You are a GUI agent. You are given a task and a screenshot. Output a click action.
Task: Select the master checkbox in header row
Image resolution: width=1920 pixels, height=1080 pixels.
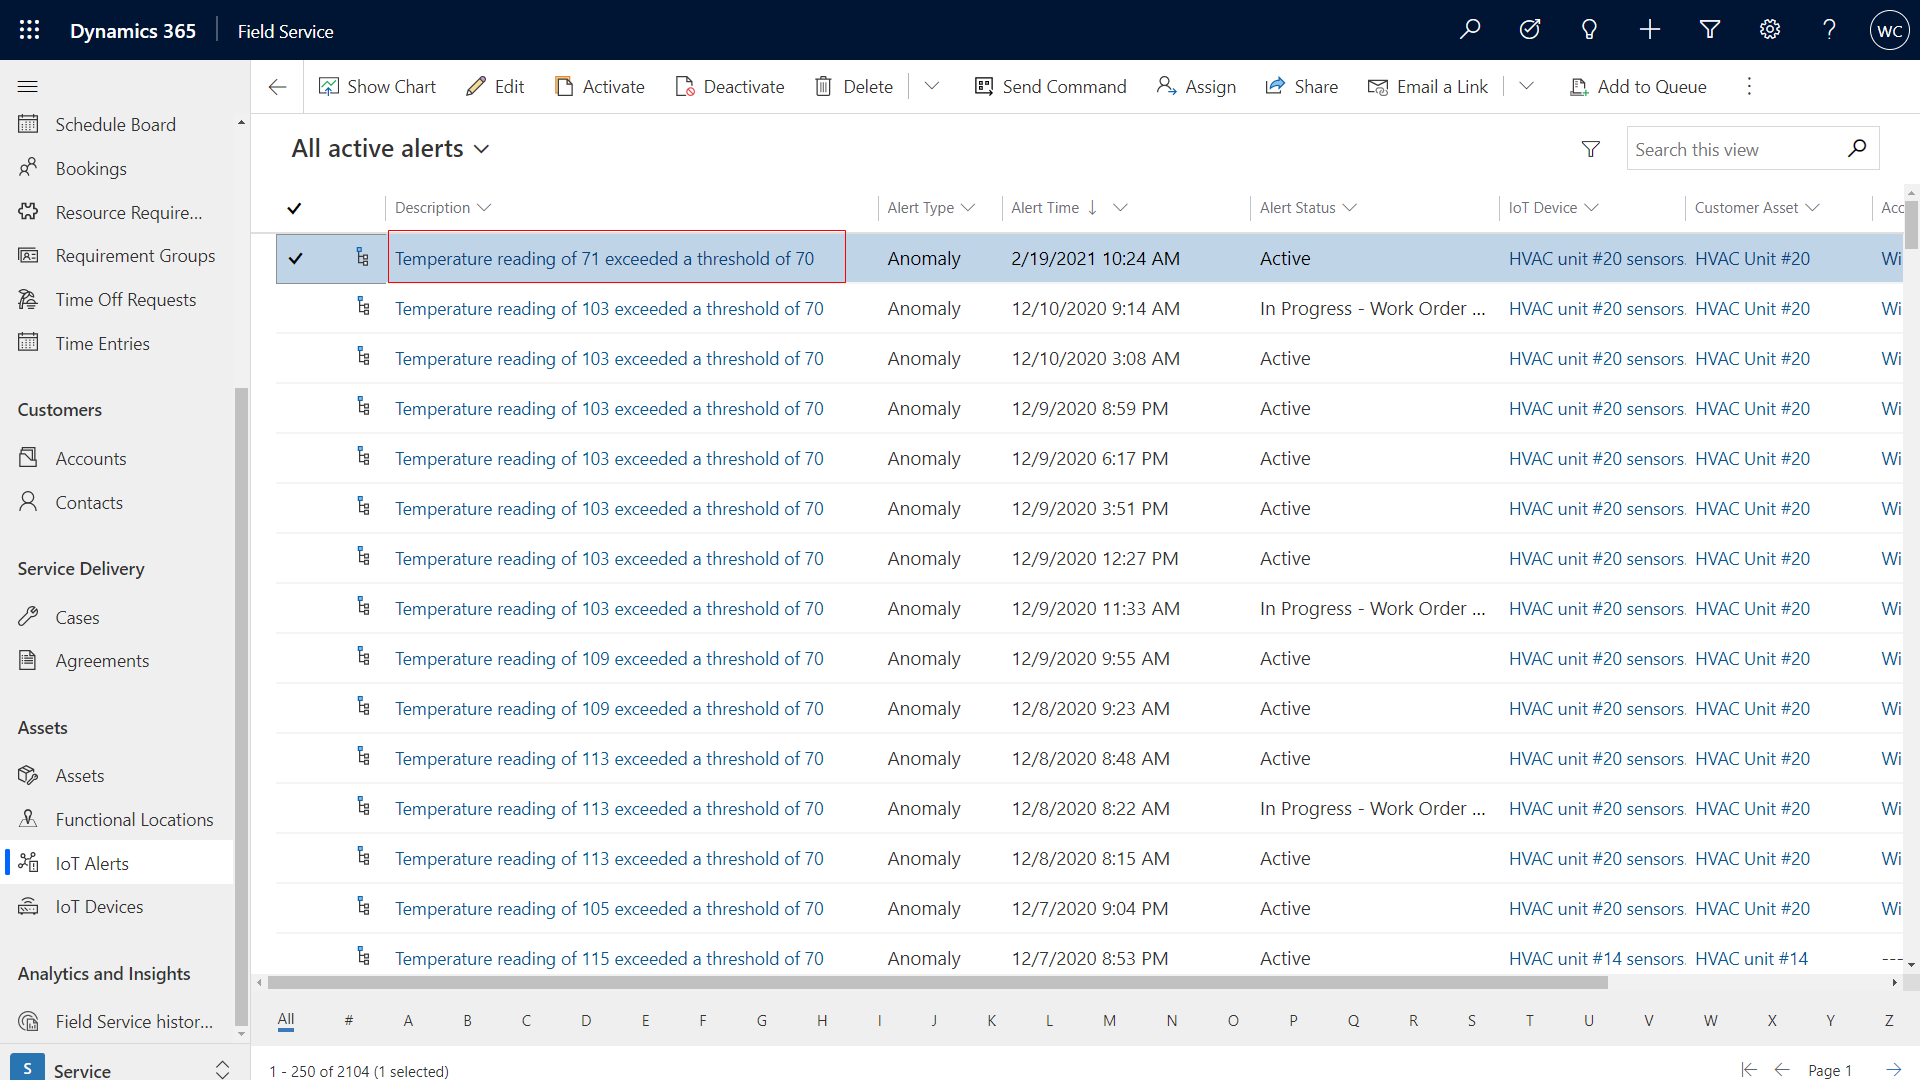point(295,207)
